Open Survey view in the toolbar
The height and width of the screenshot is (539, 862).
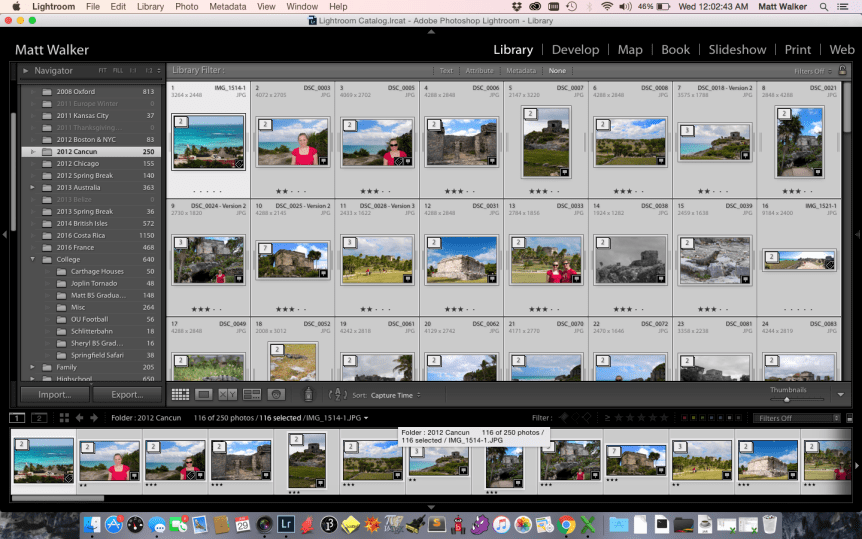[x=252, y=394]
